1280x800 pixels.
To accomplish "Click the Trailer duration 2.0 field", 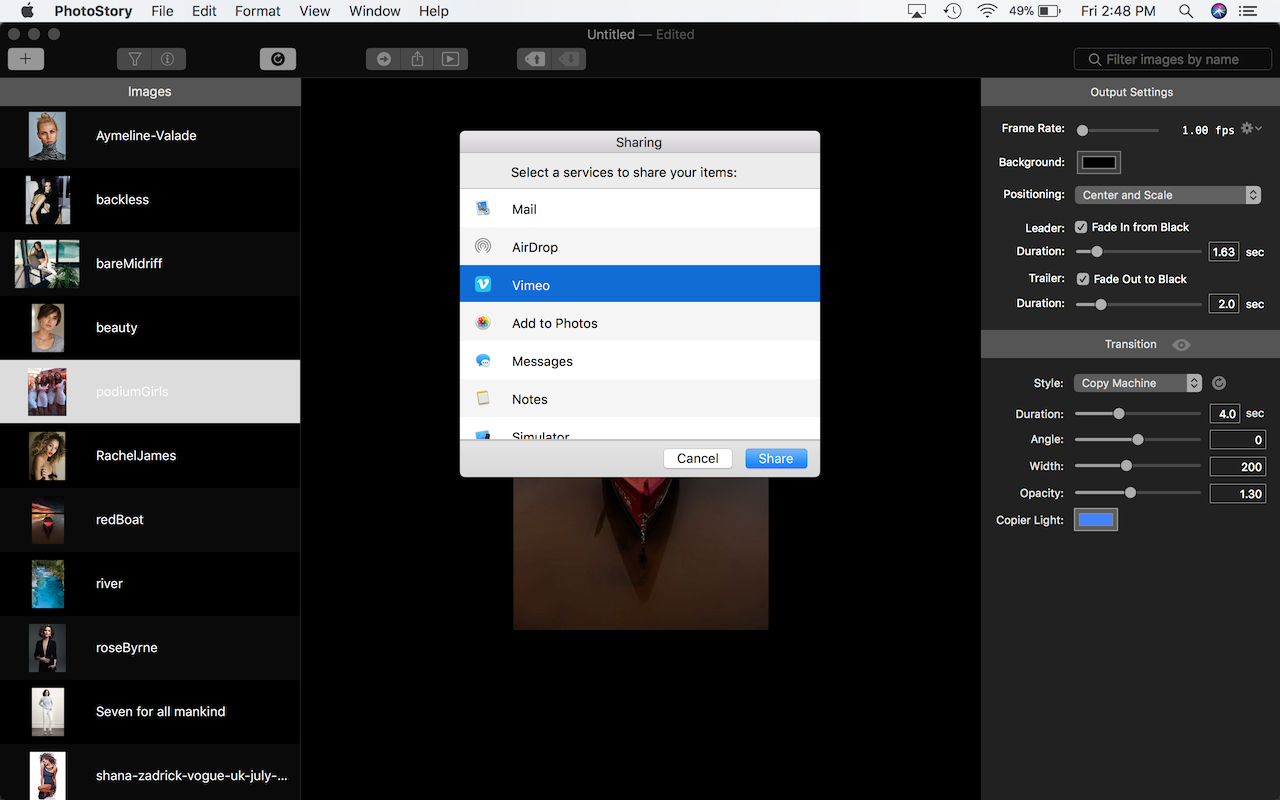I will pos(1224,304).
